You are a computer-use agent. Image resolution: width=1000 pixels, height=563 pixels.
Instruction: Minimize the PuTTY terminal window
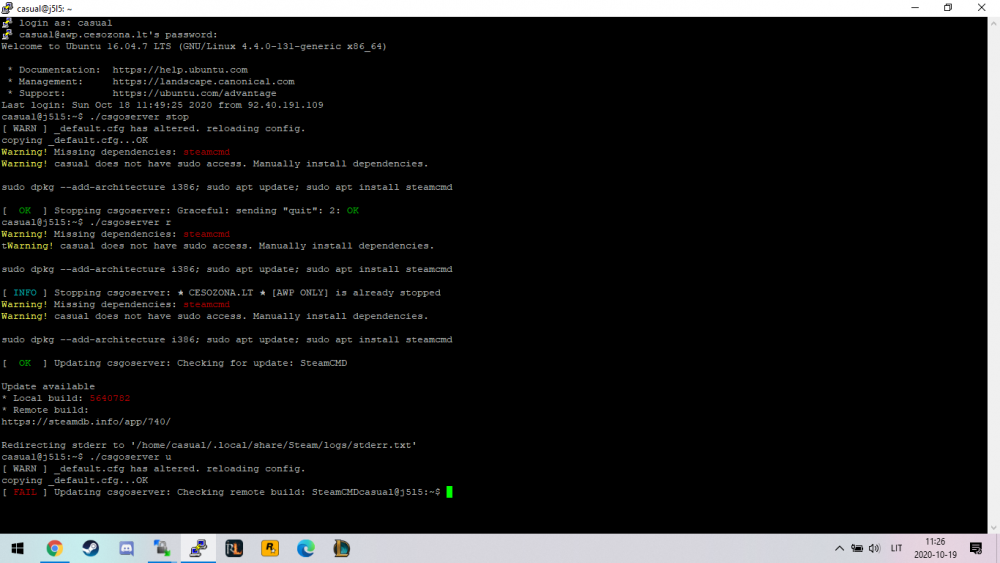coord(914,7)
